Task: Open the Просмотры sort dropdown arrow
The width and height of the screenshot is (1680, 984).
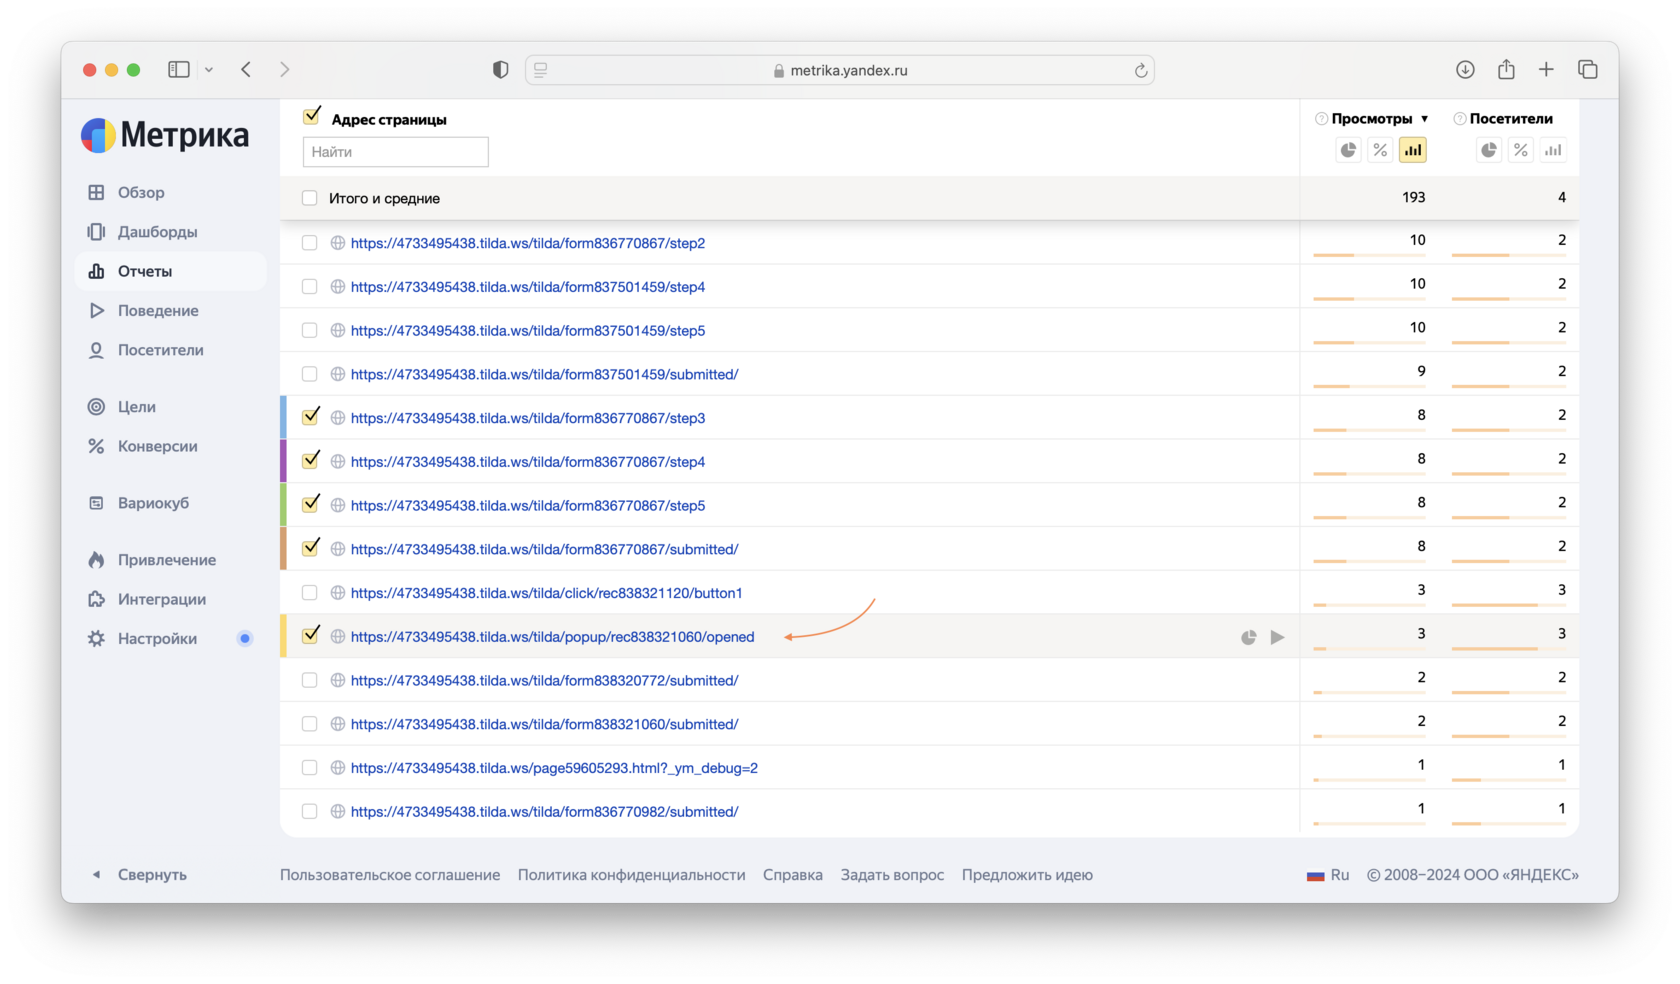Action: pos(1424,119)
